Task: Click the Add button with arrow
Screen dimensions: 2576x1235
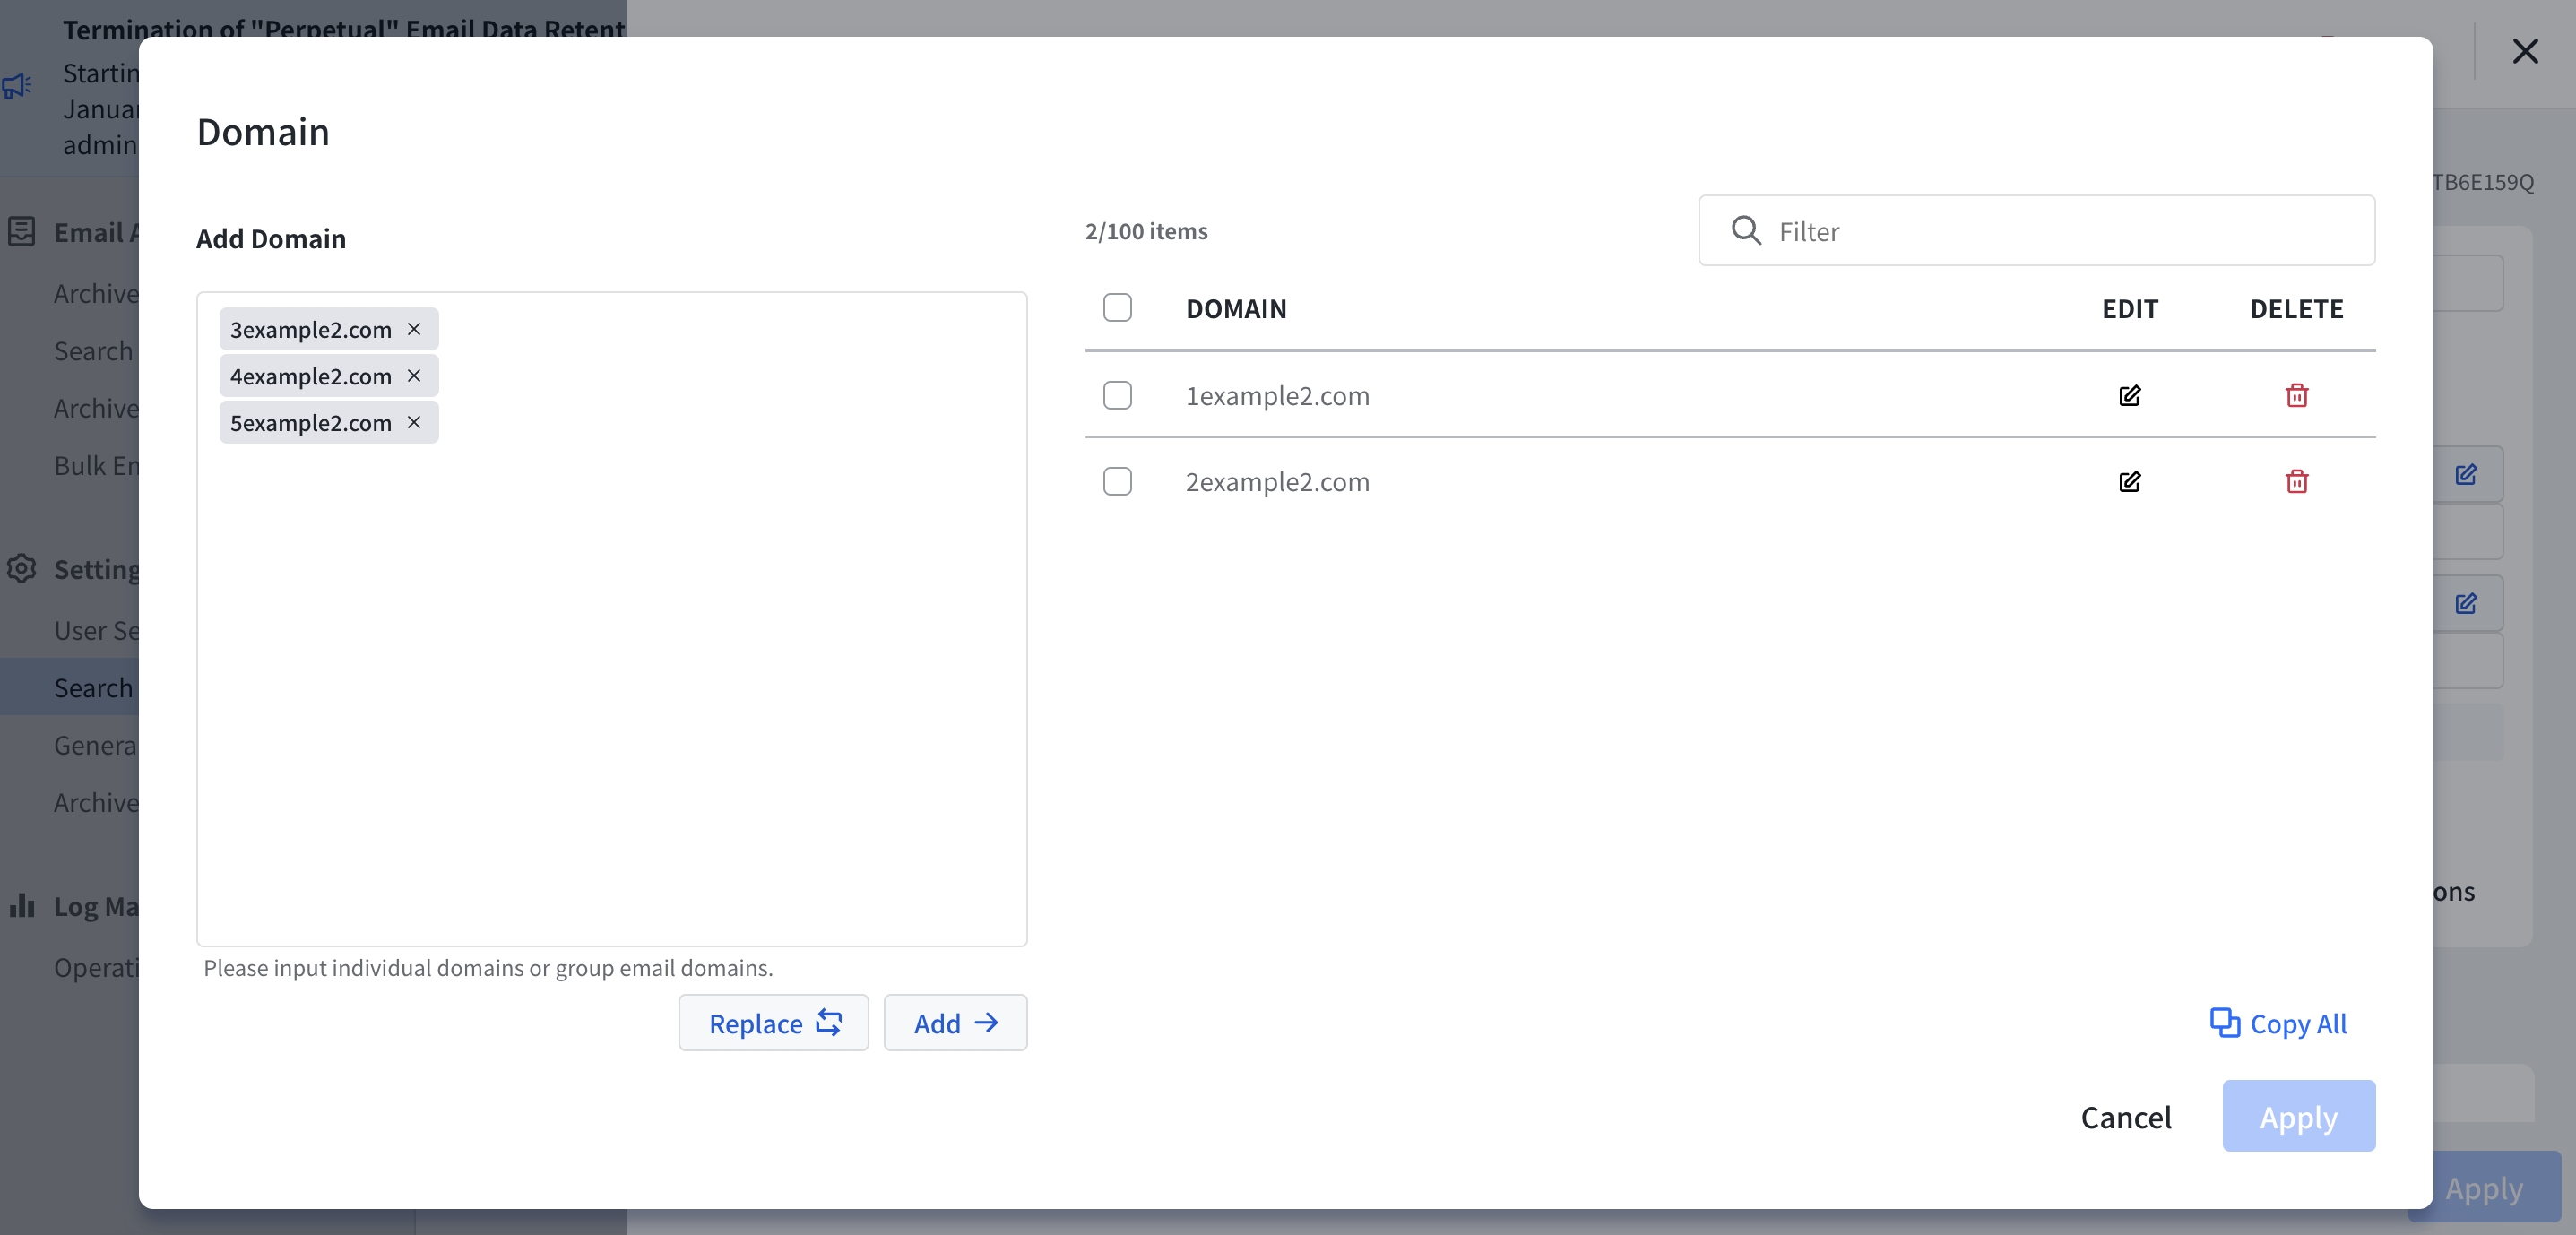Action: pyautogui.click(x=955, y=1023)
